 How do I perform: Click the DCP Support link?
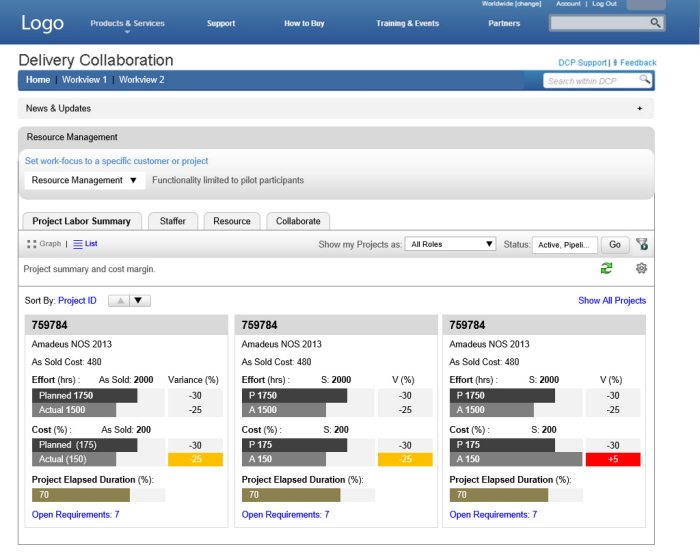pos(582,63)
